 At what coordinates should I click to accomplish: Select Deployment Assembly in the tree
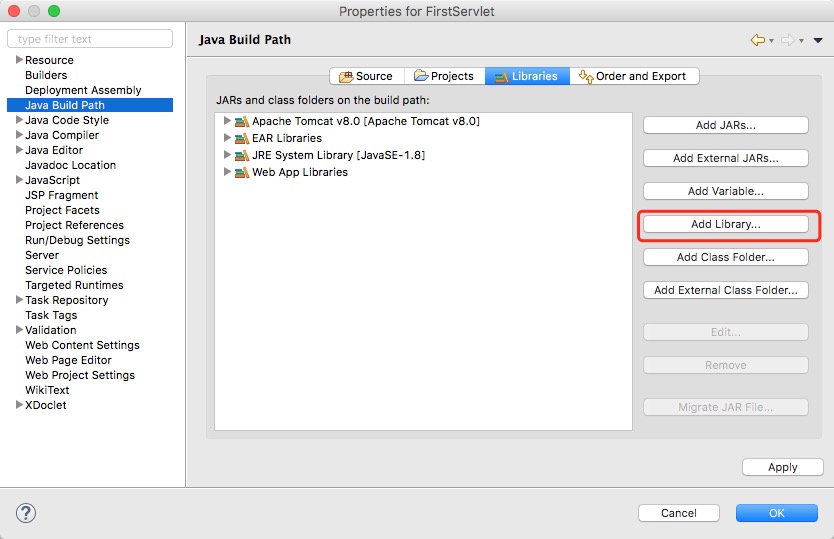83,90
